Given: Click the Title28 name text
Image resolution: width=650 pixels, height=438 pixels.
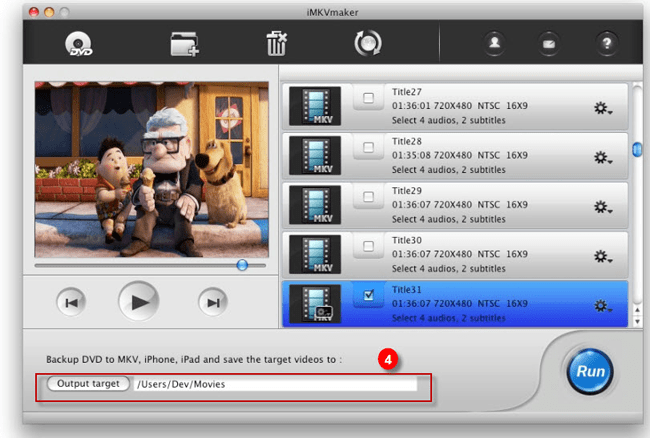Looking at the screenshot, I should (407, 141).
